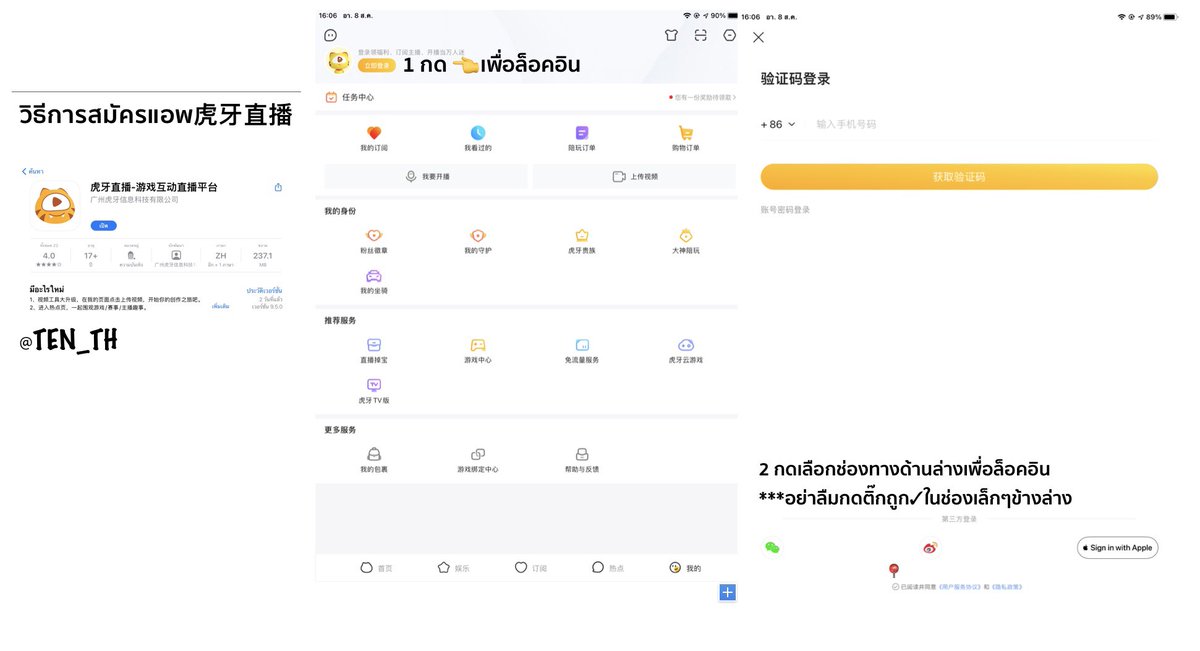Open 我的坐骑 car icon
Image resolution: width=1200 pixels, height=651 pixels.
[374, 276]
